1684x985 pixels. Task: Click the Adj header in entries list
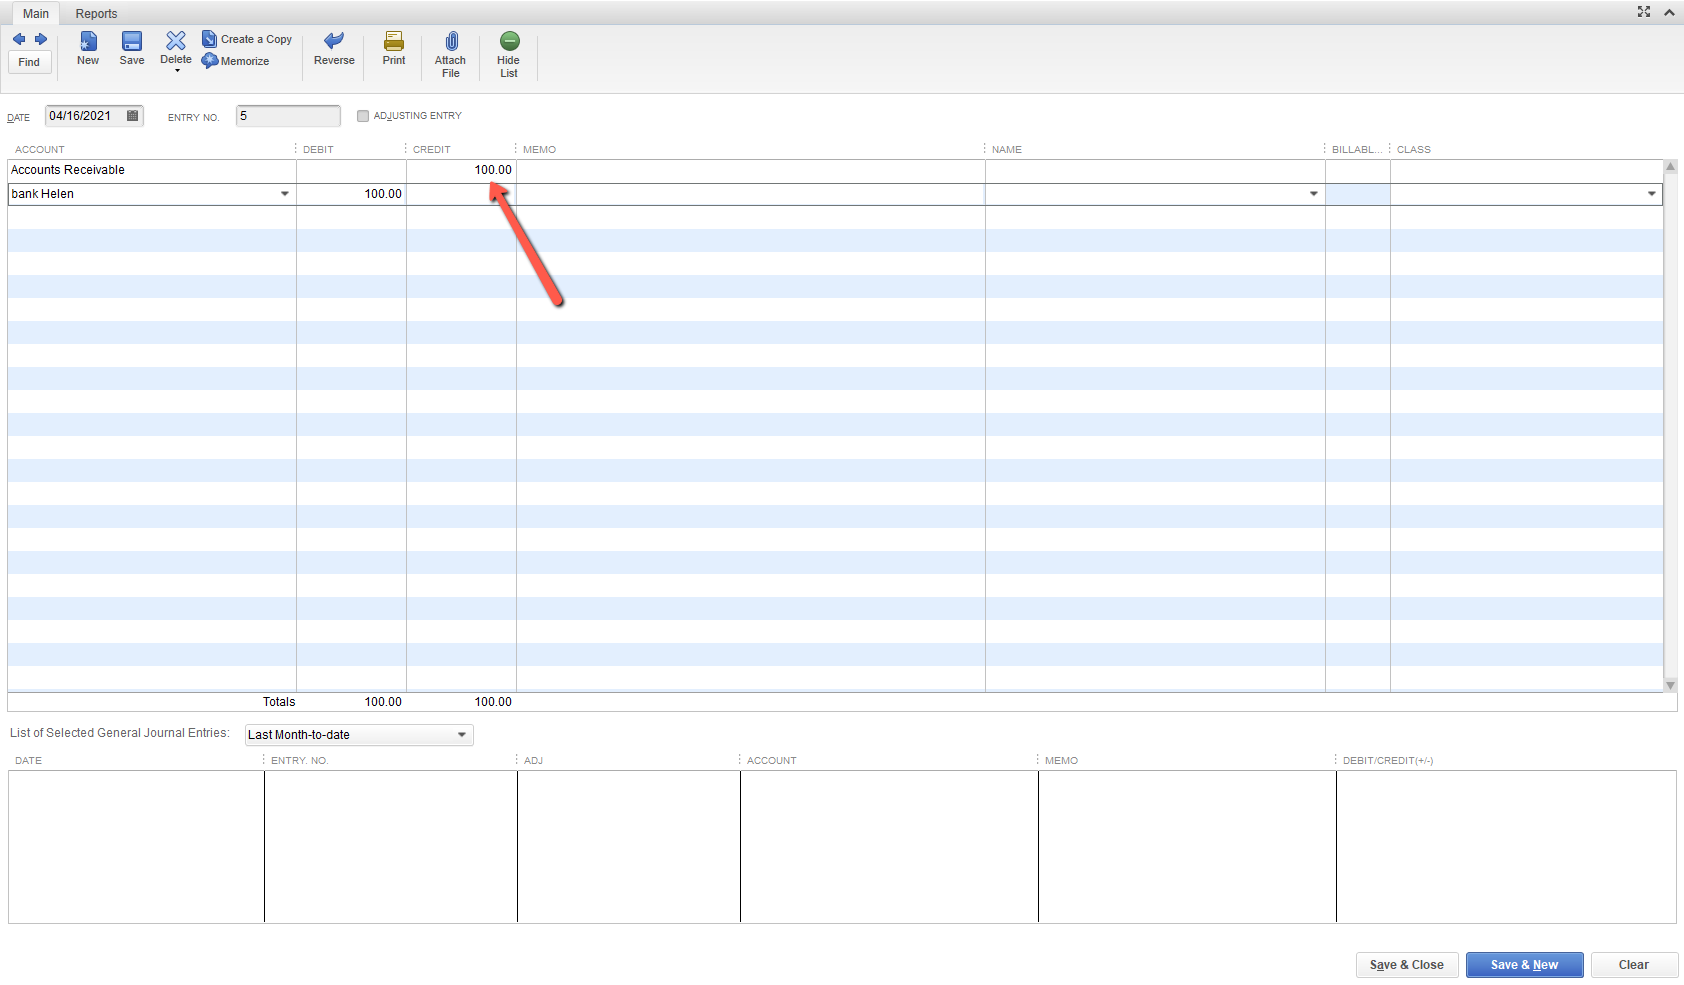[x=533, y=761]
